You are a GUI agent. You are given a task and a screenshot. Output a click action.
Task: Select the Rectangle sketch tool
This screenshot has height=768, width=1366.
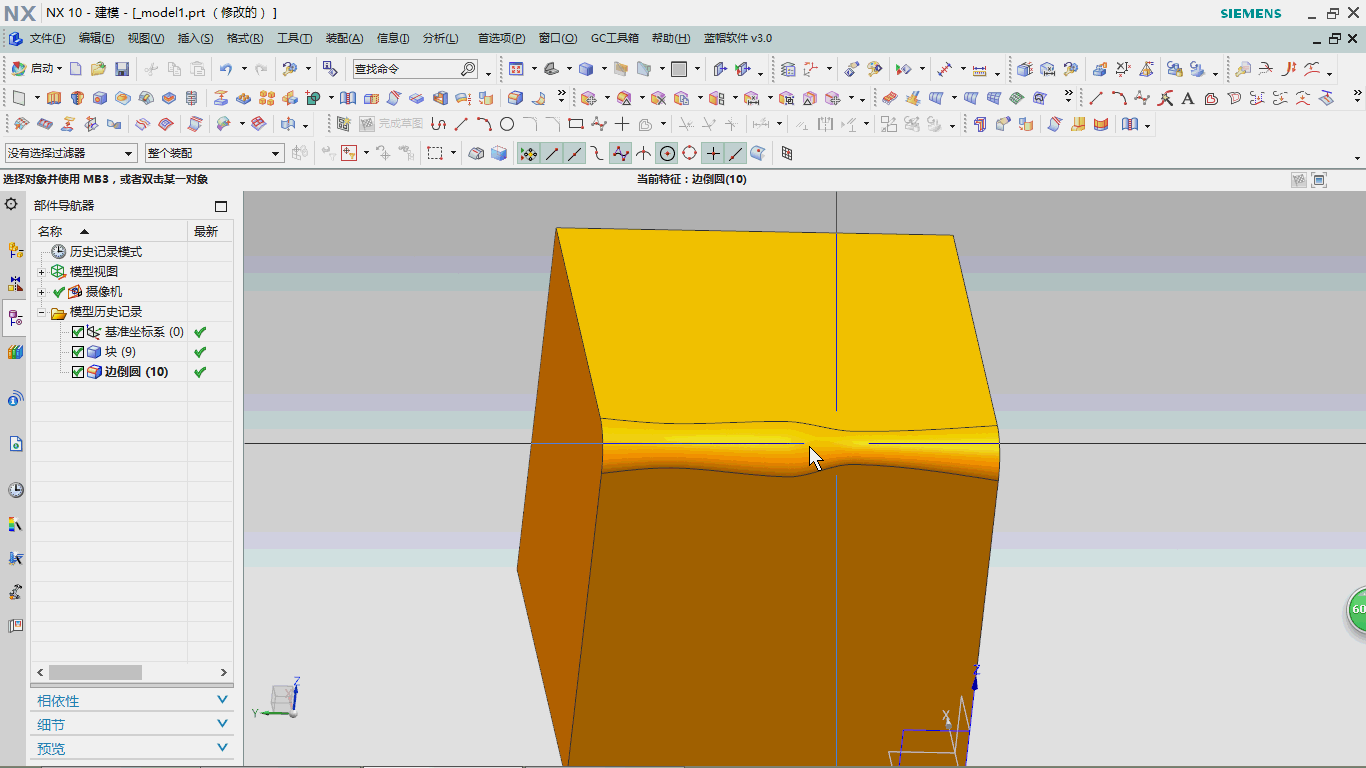(576, 125)
